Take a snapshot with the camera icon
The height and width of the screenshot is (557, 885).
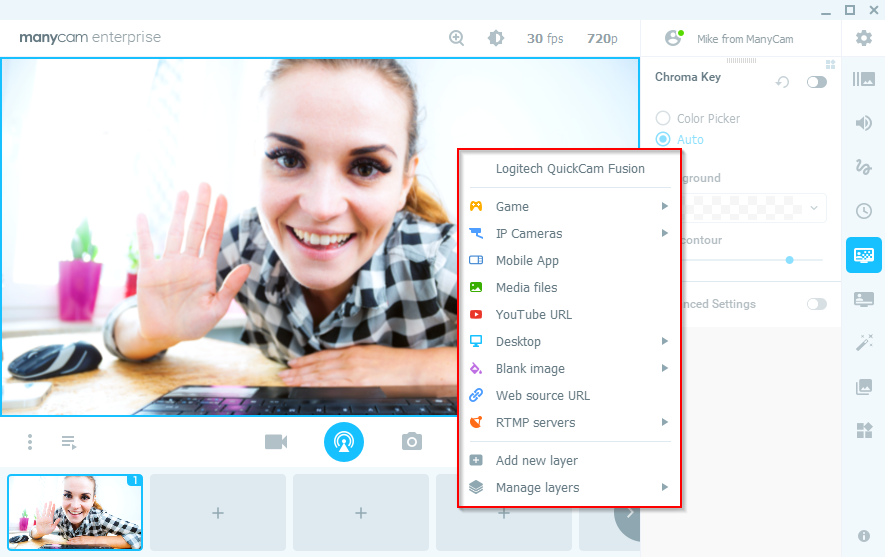coord(412,441)
